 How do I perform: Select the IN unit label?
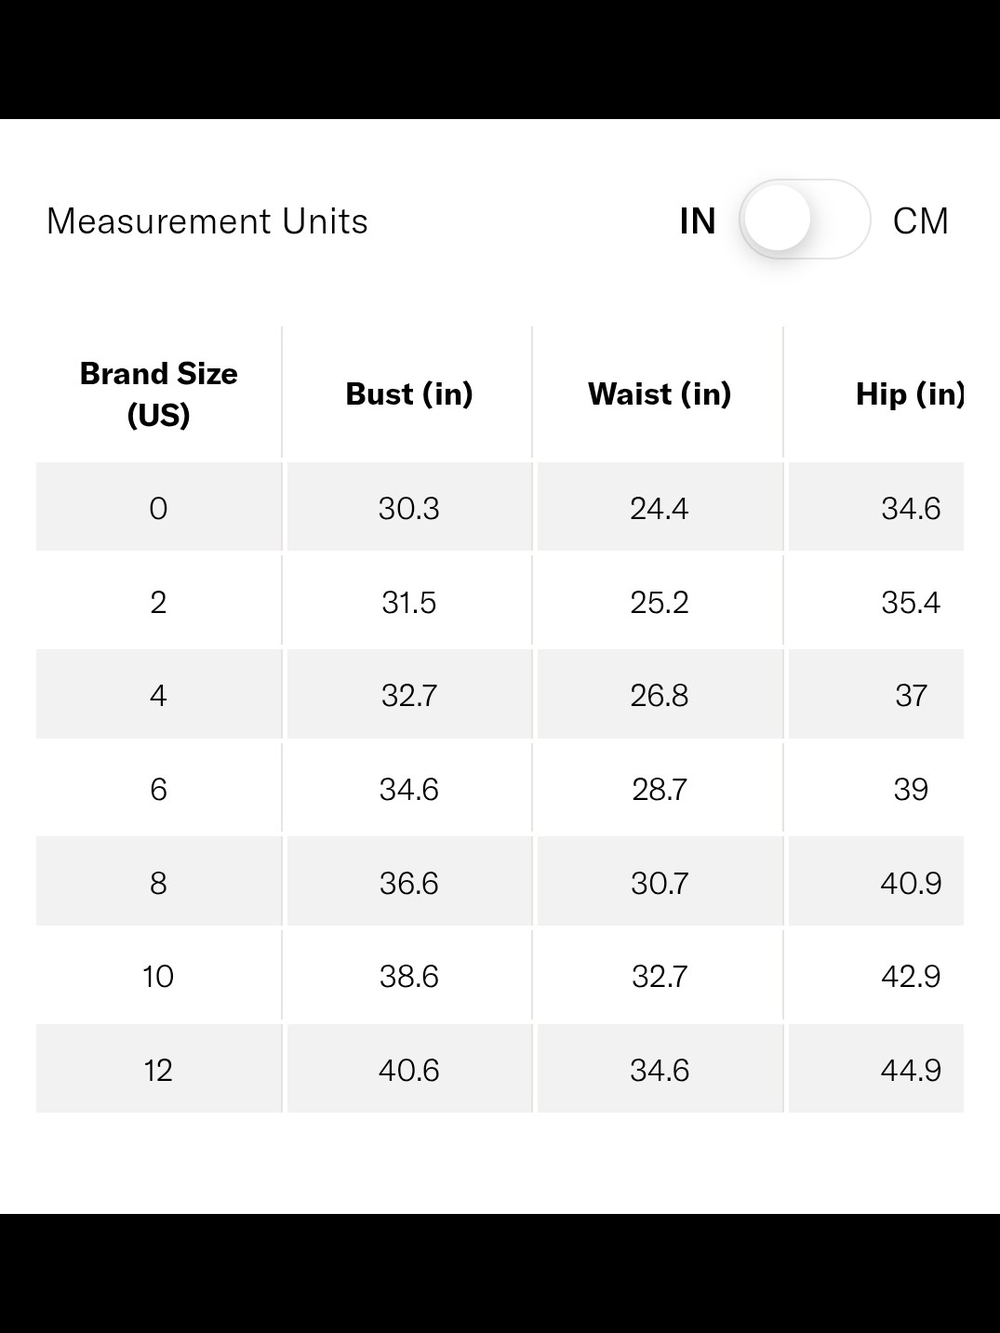698,221
